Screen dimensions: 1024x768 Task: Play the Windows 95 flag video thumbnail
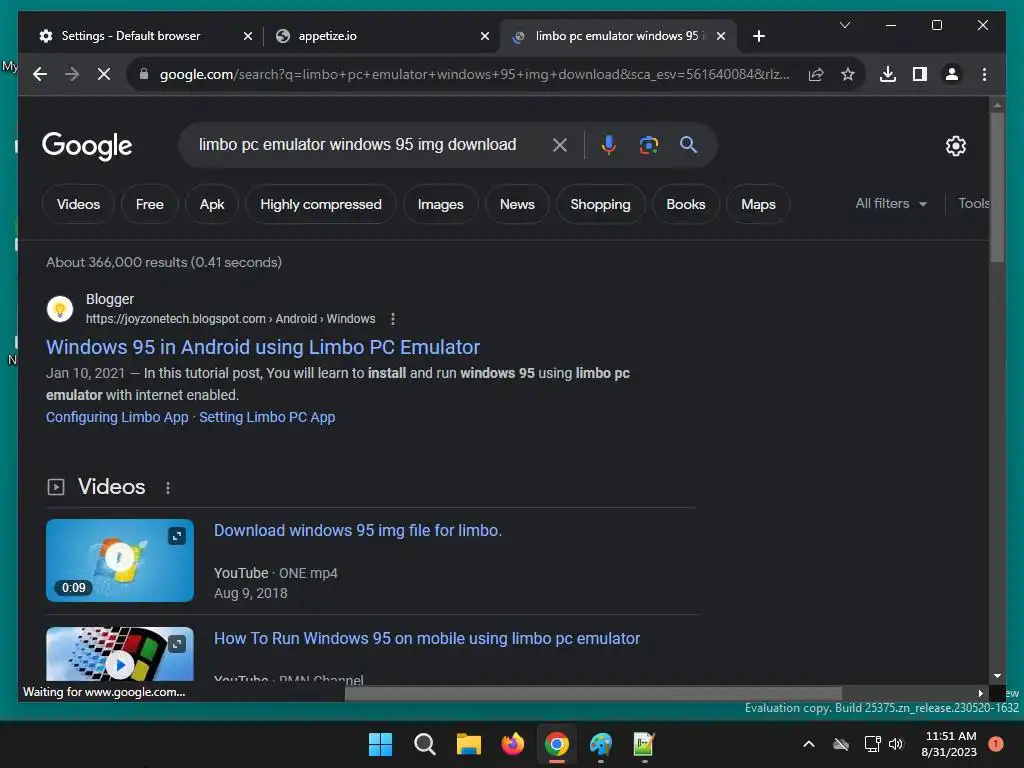(120, 654)
